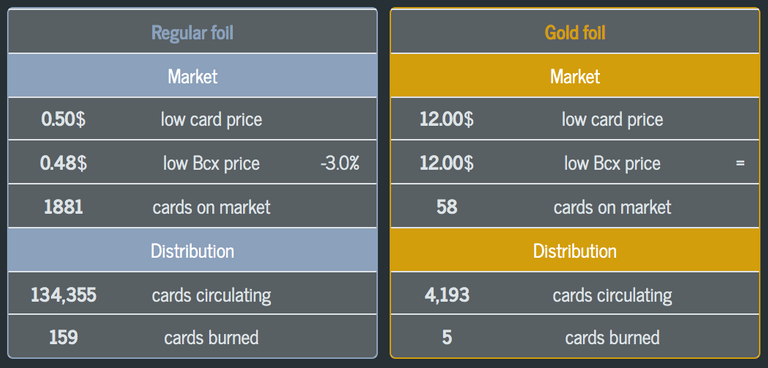Select the Gold foil Market section heading

pyautogui.click(x=575, y=76)
